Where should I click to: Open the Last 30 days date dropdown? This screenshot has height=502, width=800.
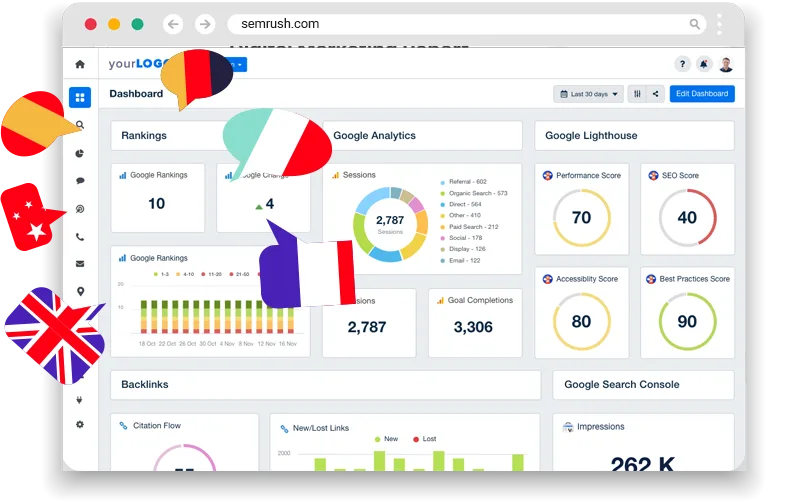coord(588,94)
